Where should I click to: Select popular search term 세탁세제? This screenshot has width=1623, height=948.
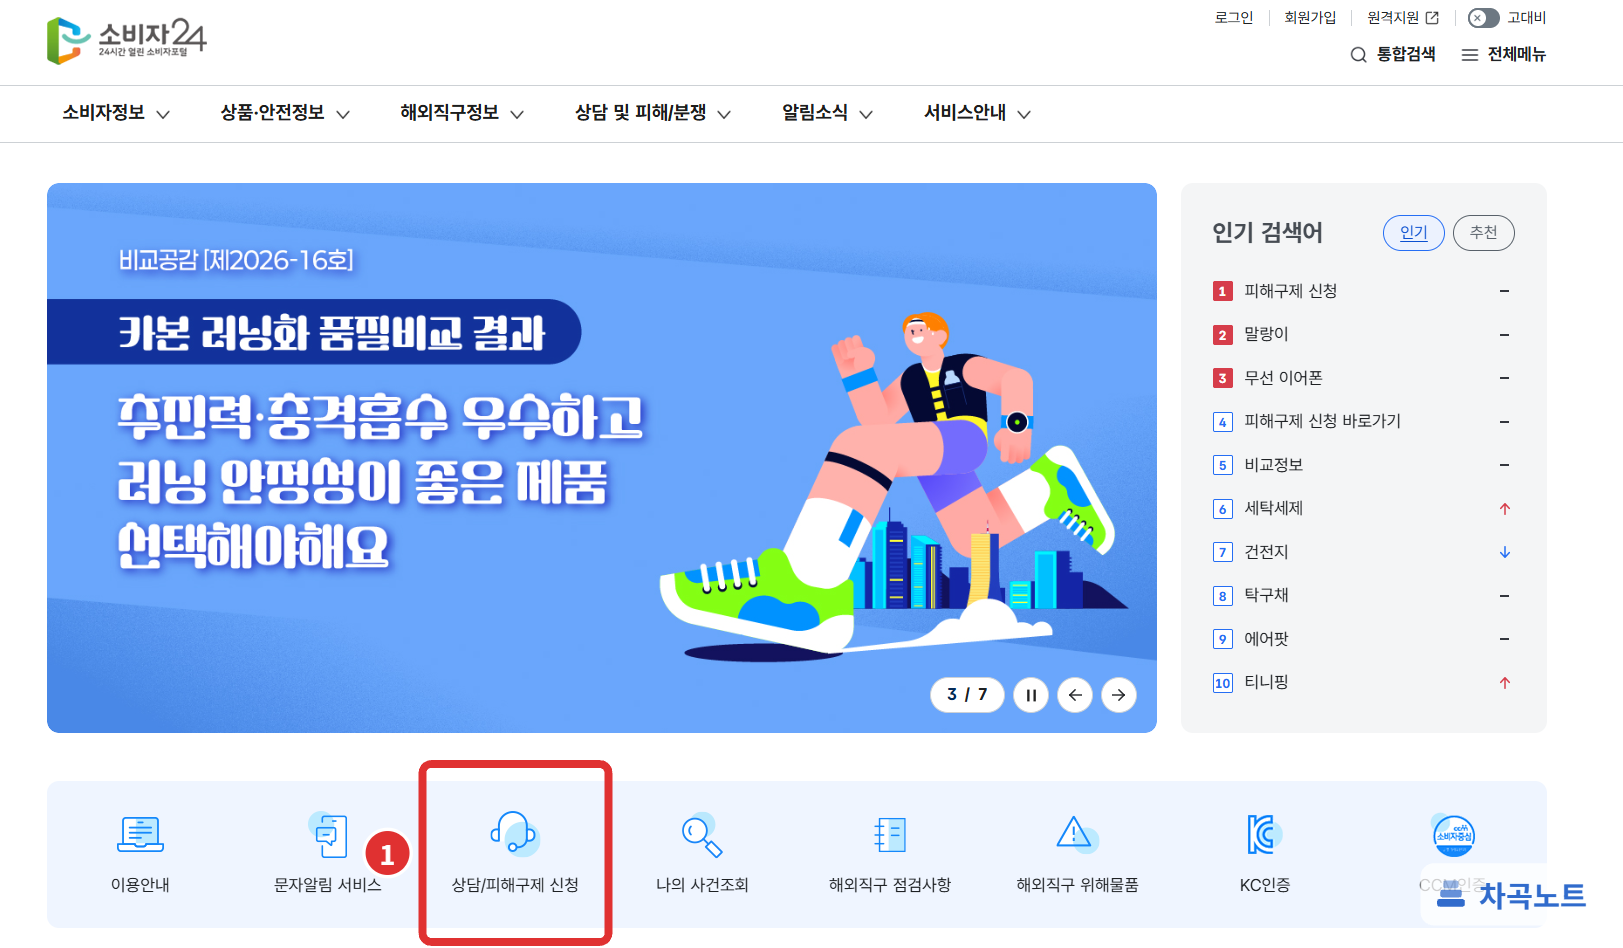pos(1273,508)
